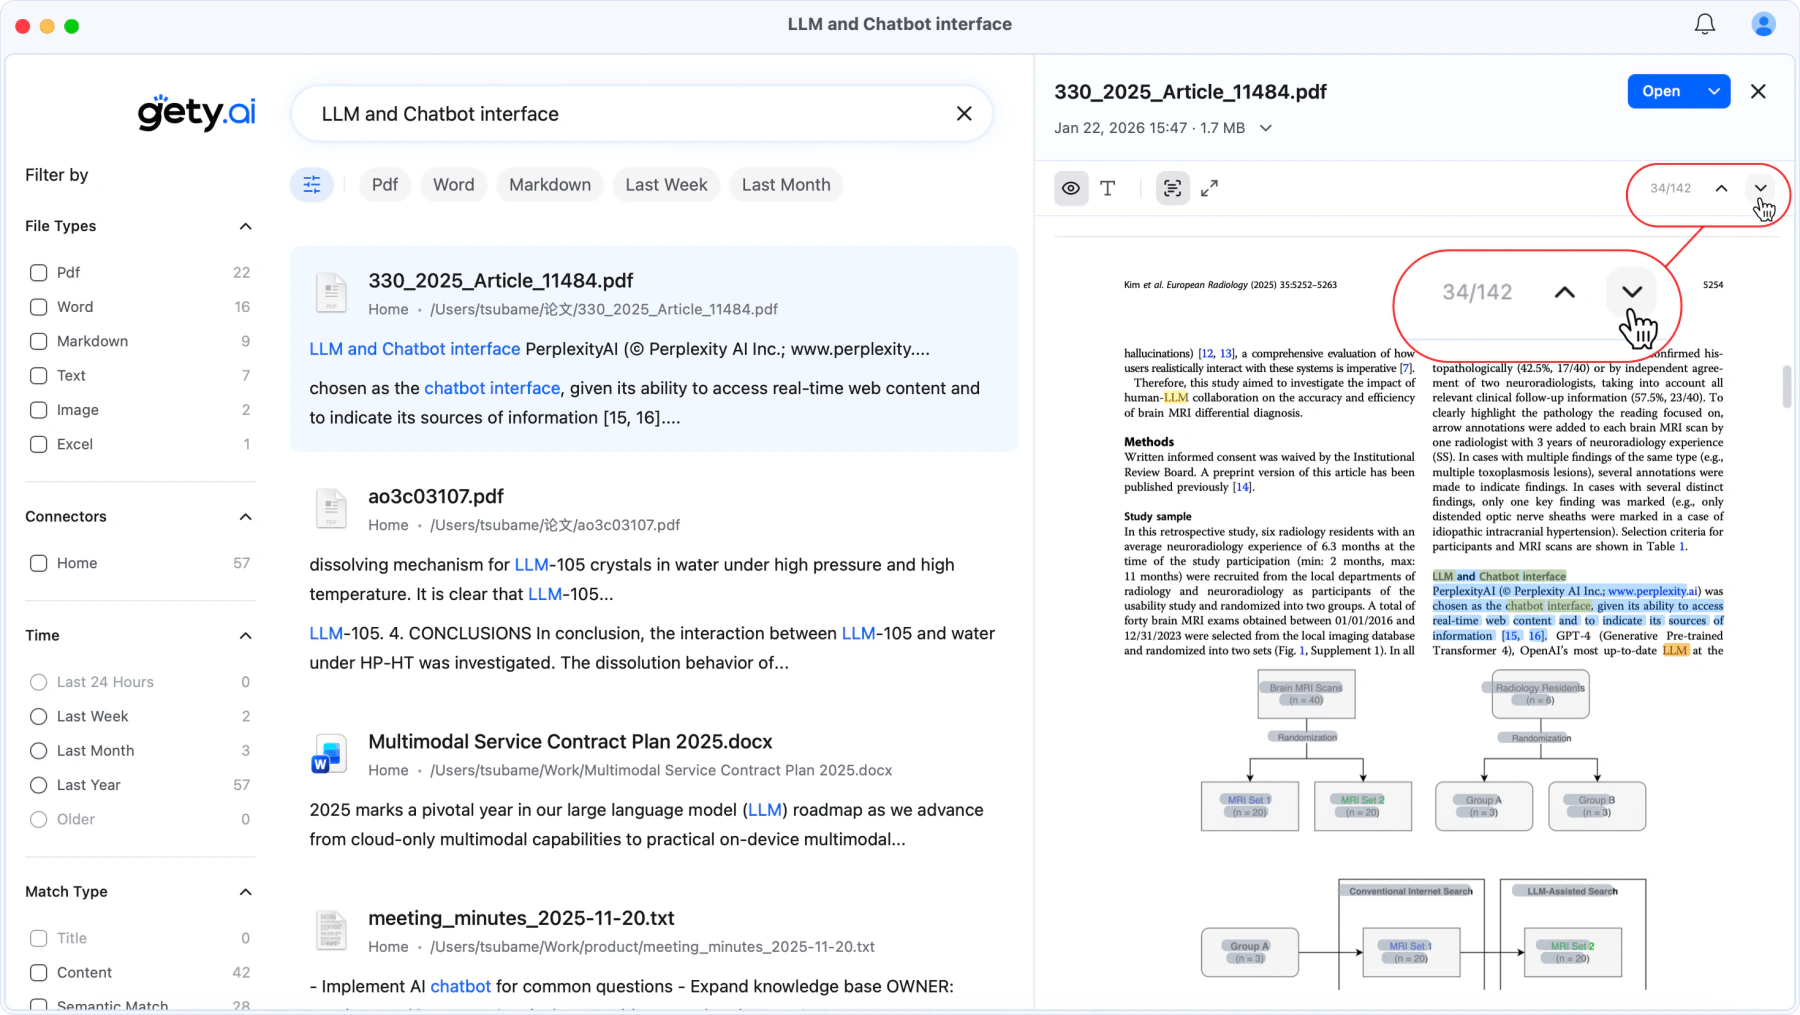Check the Image file type filter
This screenshot has height=1015, width=1800.
tap(39, 410)
